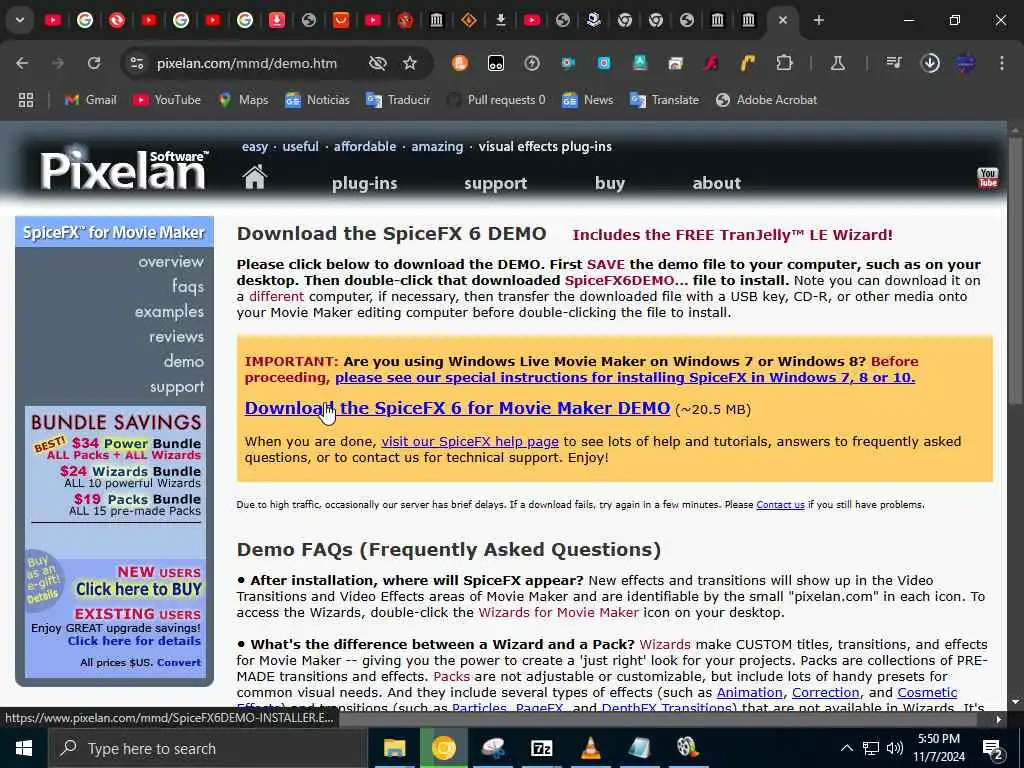
Task: View site information next to URL
Action: click(136, 63)
